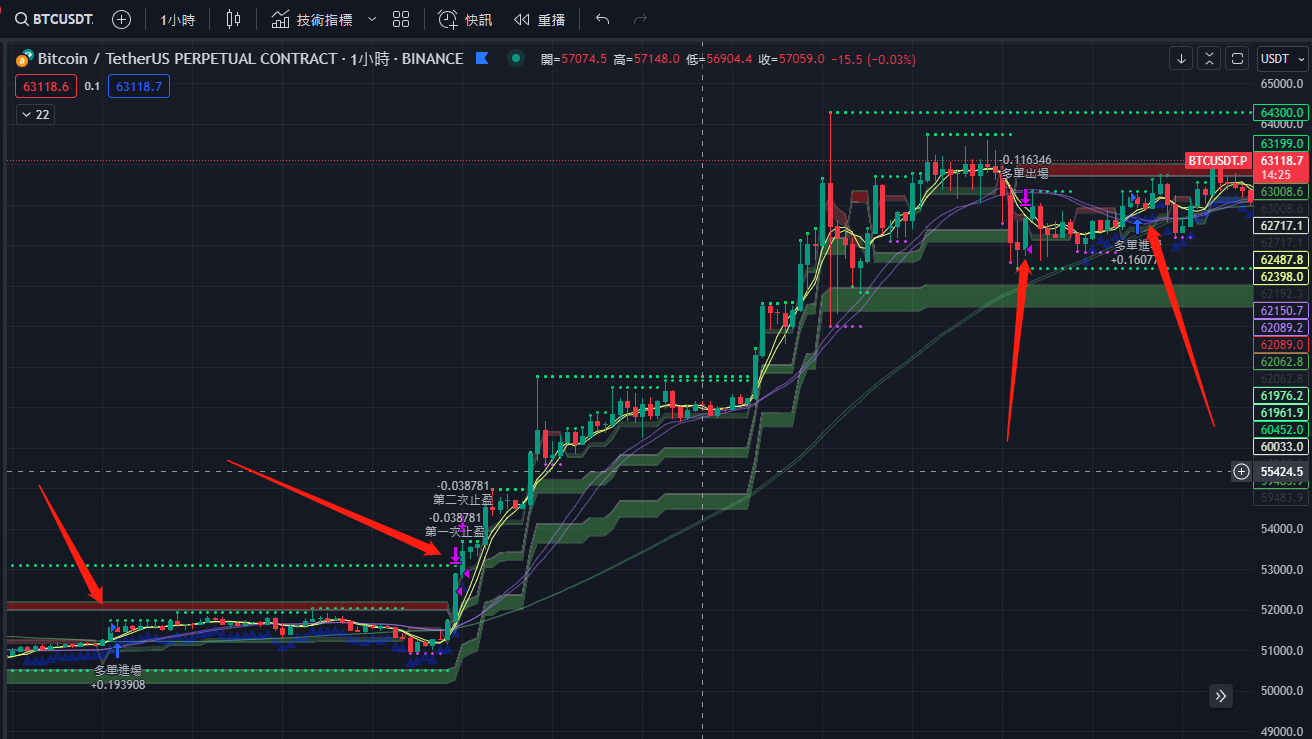Click the 0.1 spread value between prices
1312x739 pixels.
pyautogui.click(x=92, y=87)
